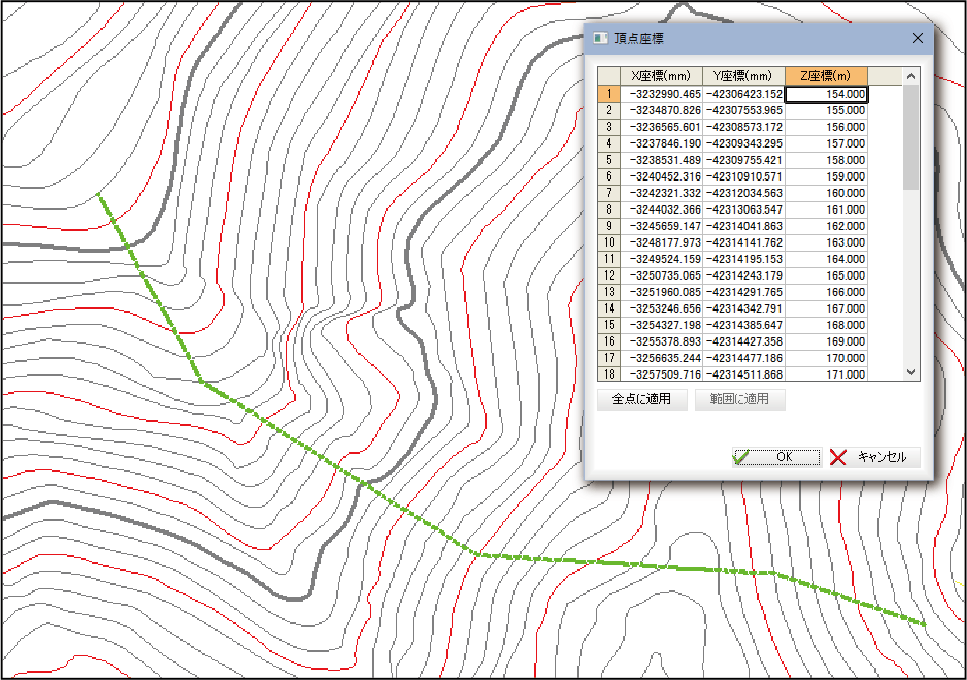Click X value -3234870.826
The height and width of the screenshot is (680, 967).
(x=661, y=110)
